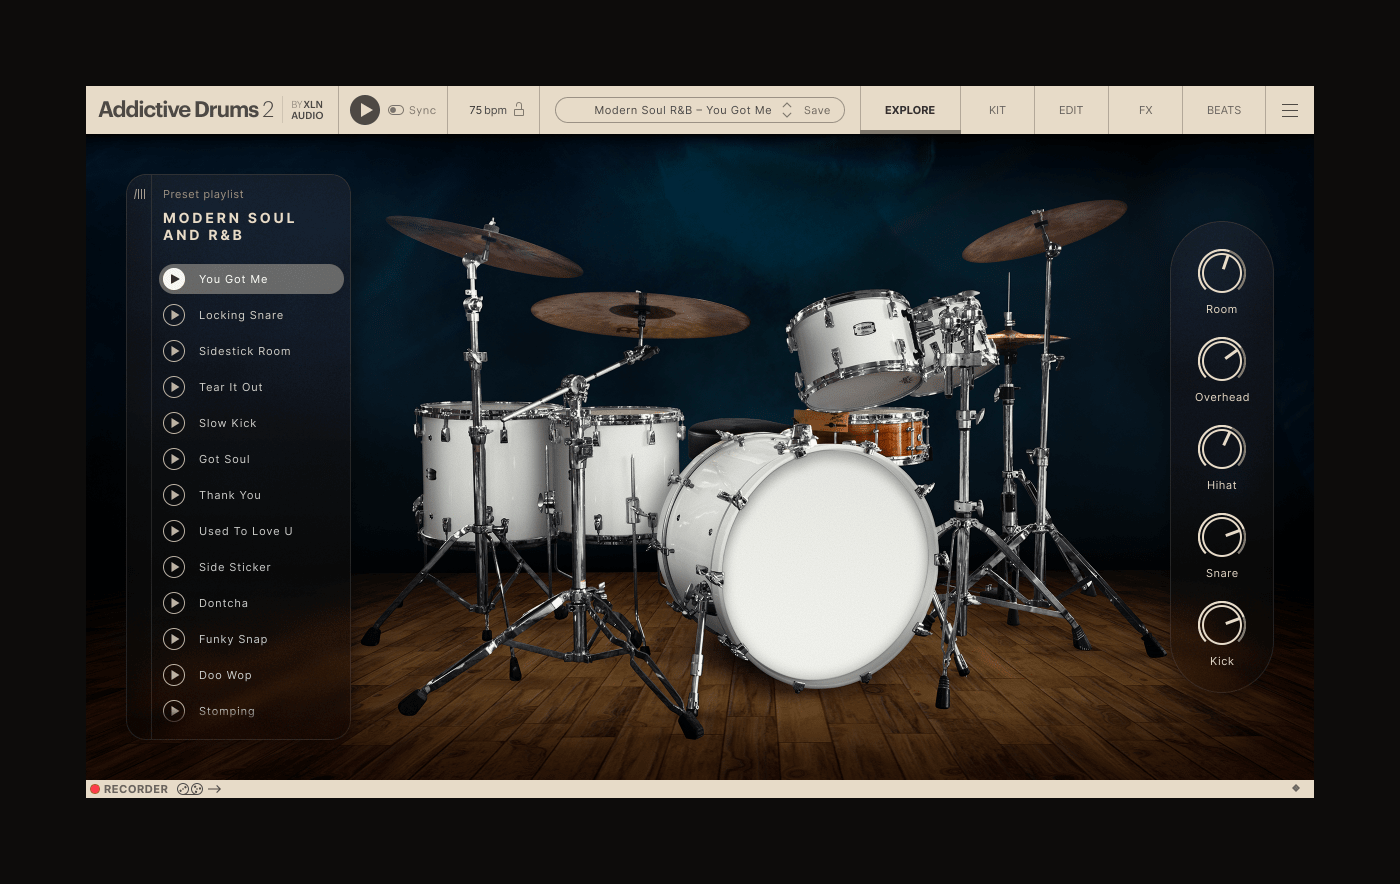Switch to the FX tab

(1146, 110)
